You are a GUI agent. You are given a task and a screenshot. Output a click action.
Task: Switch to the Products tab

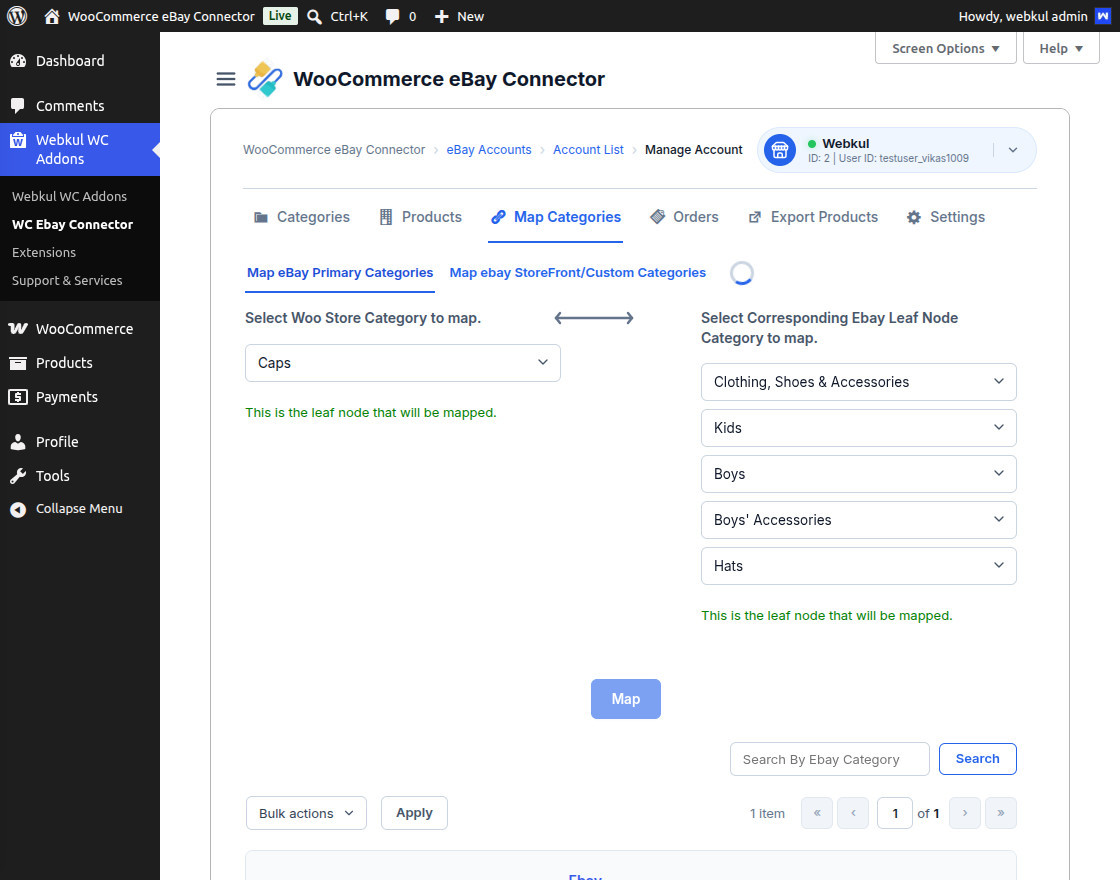(x=420, y=217)
